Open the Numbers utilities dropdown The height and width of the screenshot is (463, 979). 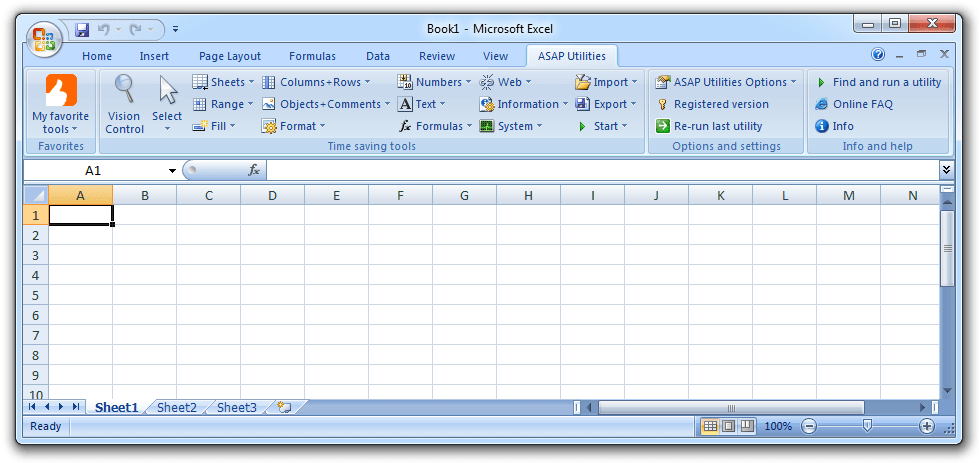(x=435, y=82)
